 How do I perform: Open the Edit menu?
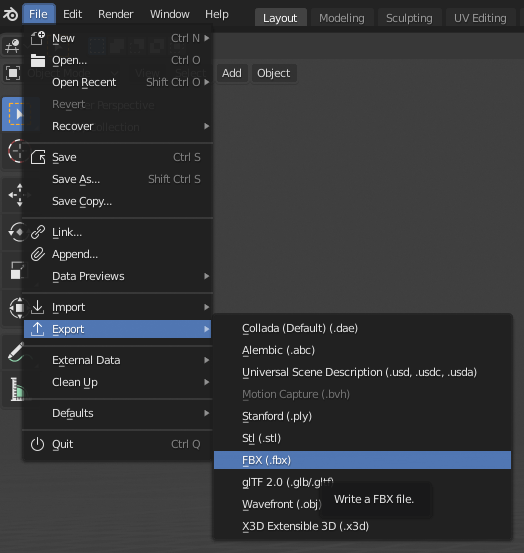click(x=72, y=14)
